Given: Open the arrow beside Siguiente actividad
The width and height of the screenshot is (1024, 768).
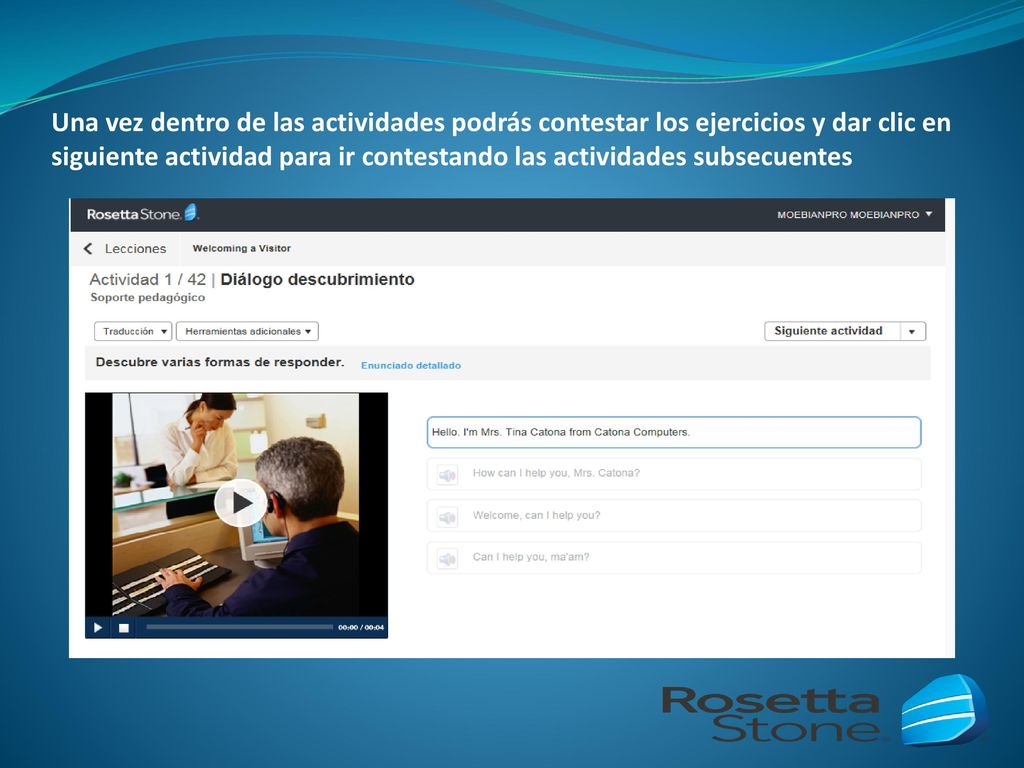Looking at the screenshot, I should tap(912, 331).
